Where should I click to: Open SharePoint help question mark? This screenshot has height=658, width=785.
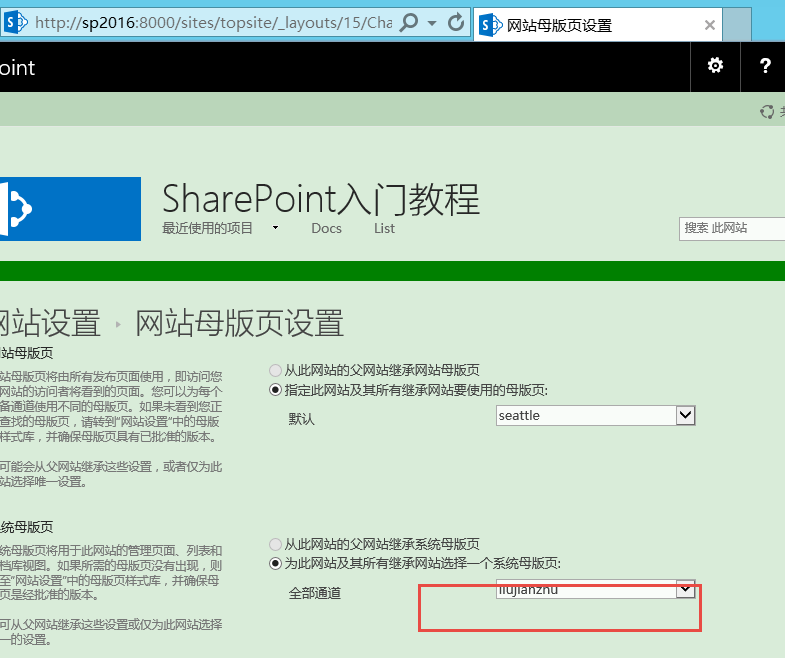click(764, 66)
